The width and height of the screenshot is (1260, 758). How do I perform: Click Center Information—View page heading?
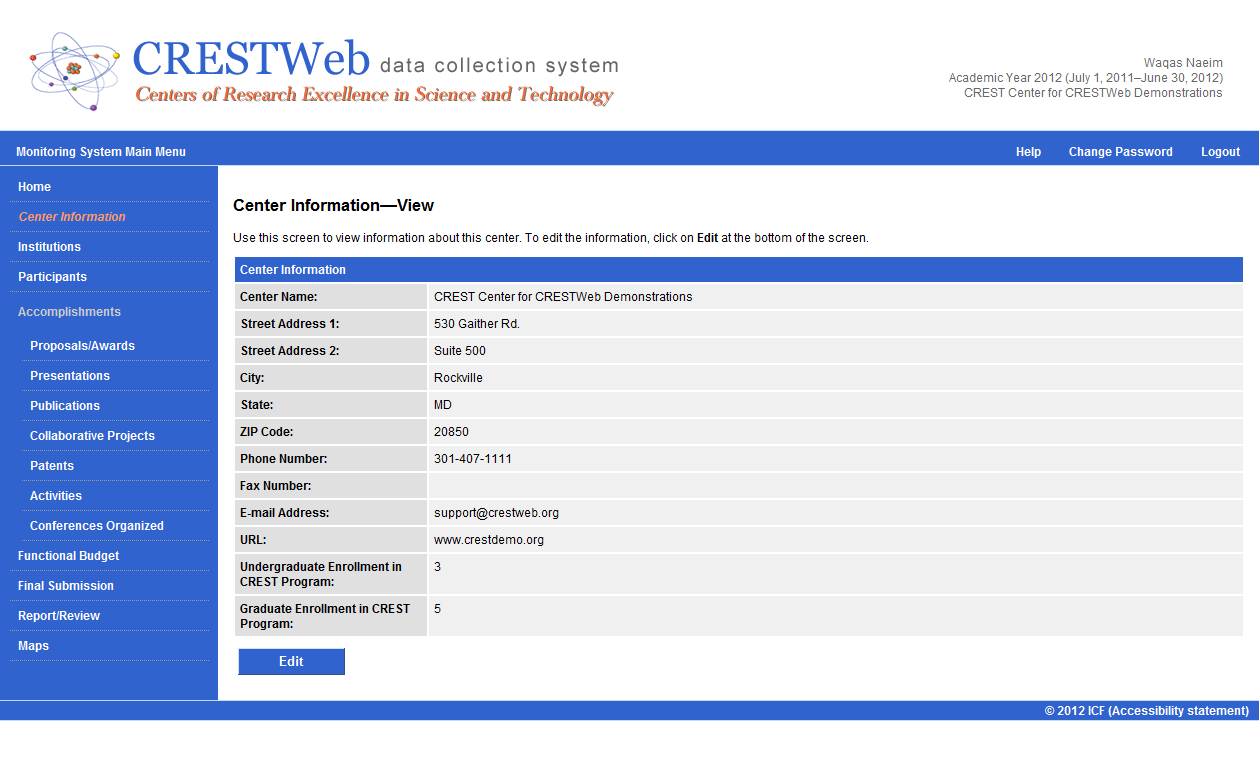click(333, 206)
